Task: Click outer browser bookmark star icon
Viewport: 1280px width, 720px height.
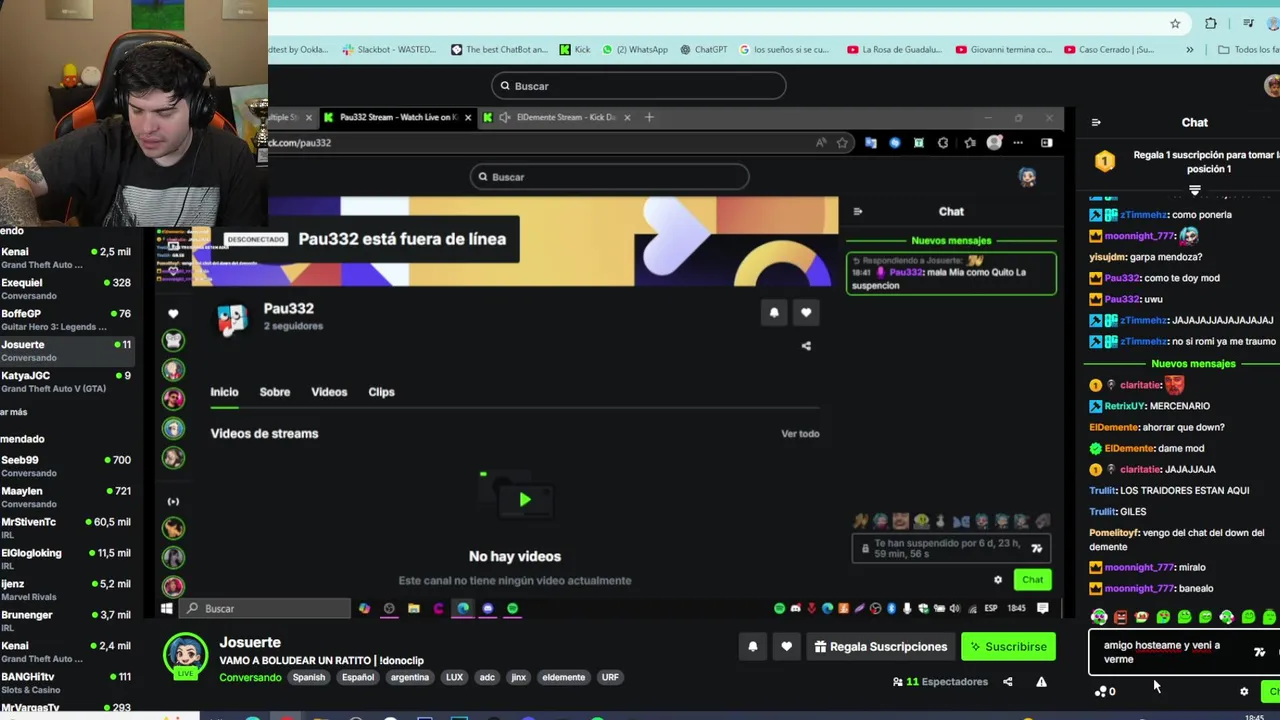Action: tap(1175, 23)
